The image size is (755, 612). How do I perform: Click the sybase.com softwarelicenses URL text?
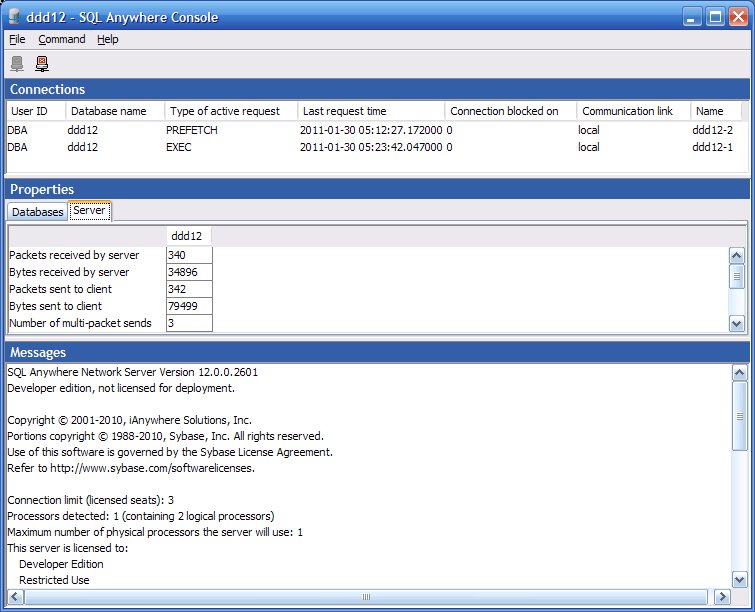coord(152,468)
